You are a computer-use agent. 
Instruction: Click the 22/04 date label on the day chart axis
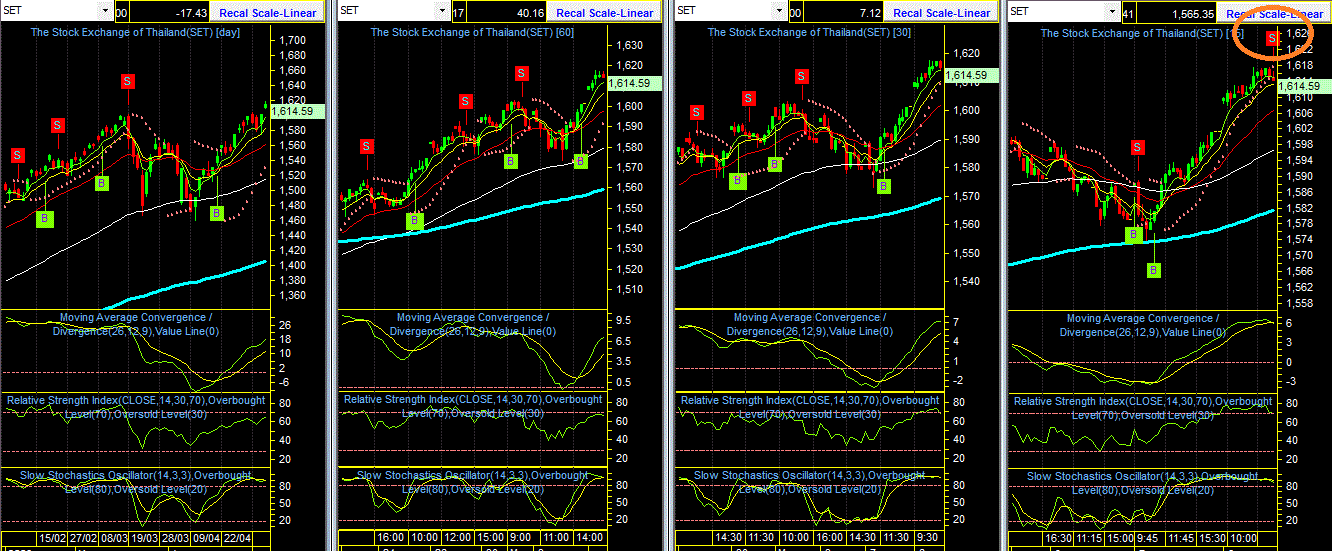(x=237, y=538)
